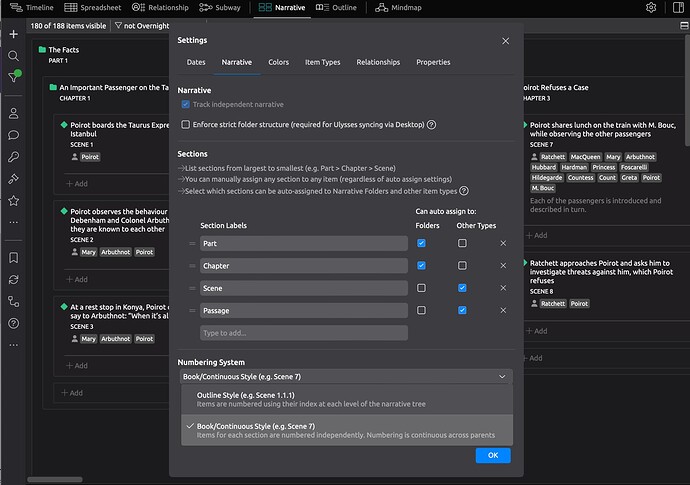Enable Enforce strict folder structure checkbox

click(186, 125)
